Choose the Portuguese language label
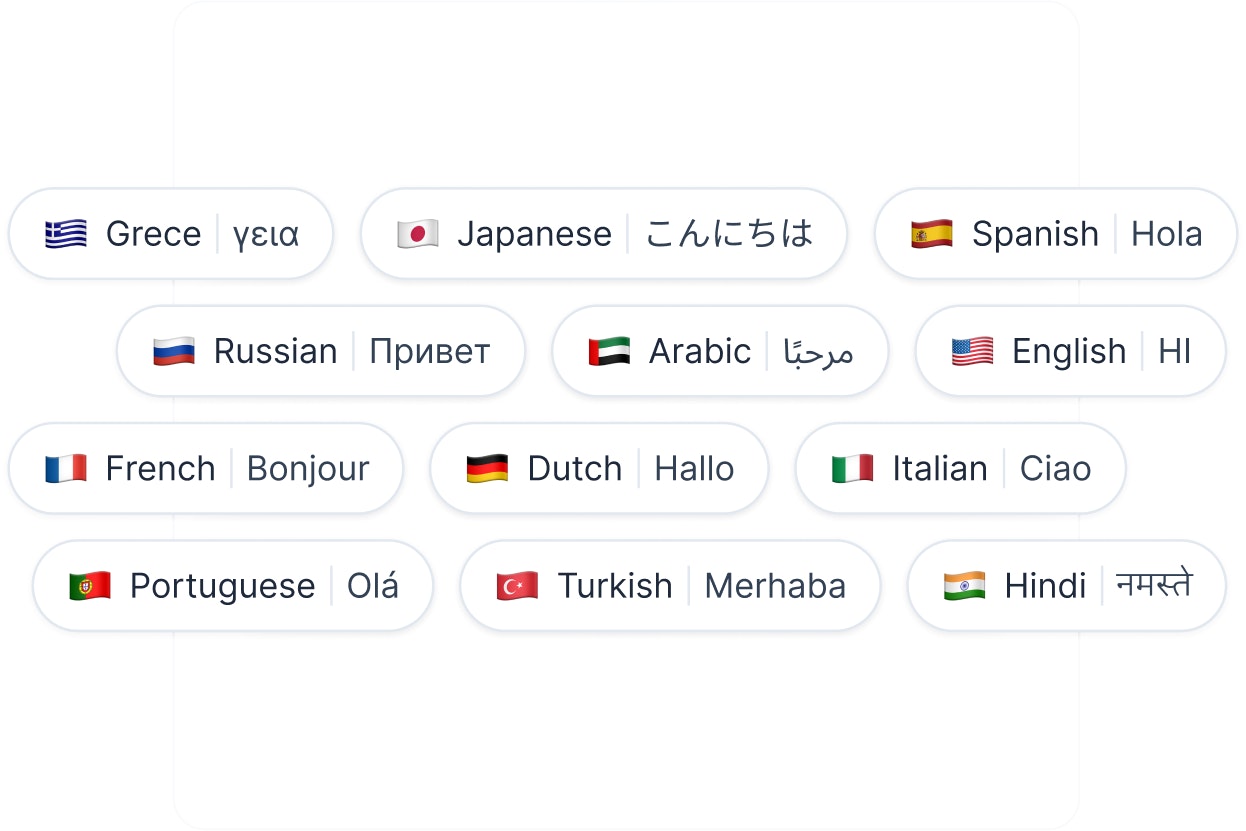The image size is (1246, 831). pyautogui.click(x=222, y=586)
